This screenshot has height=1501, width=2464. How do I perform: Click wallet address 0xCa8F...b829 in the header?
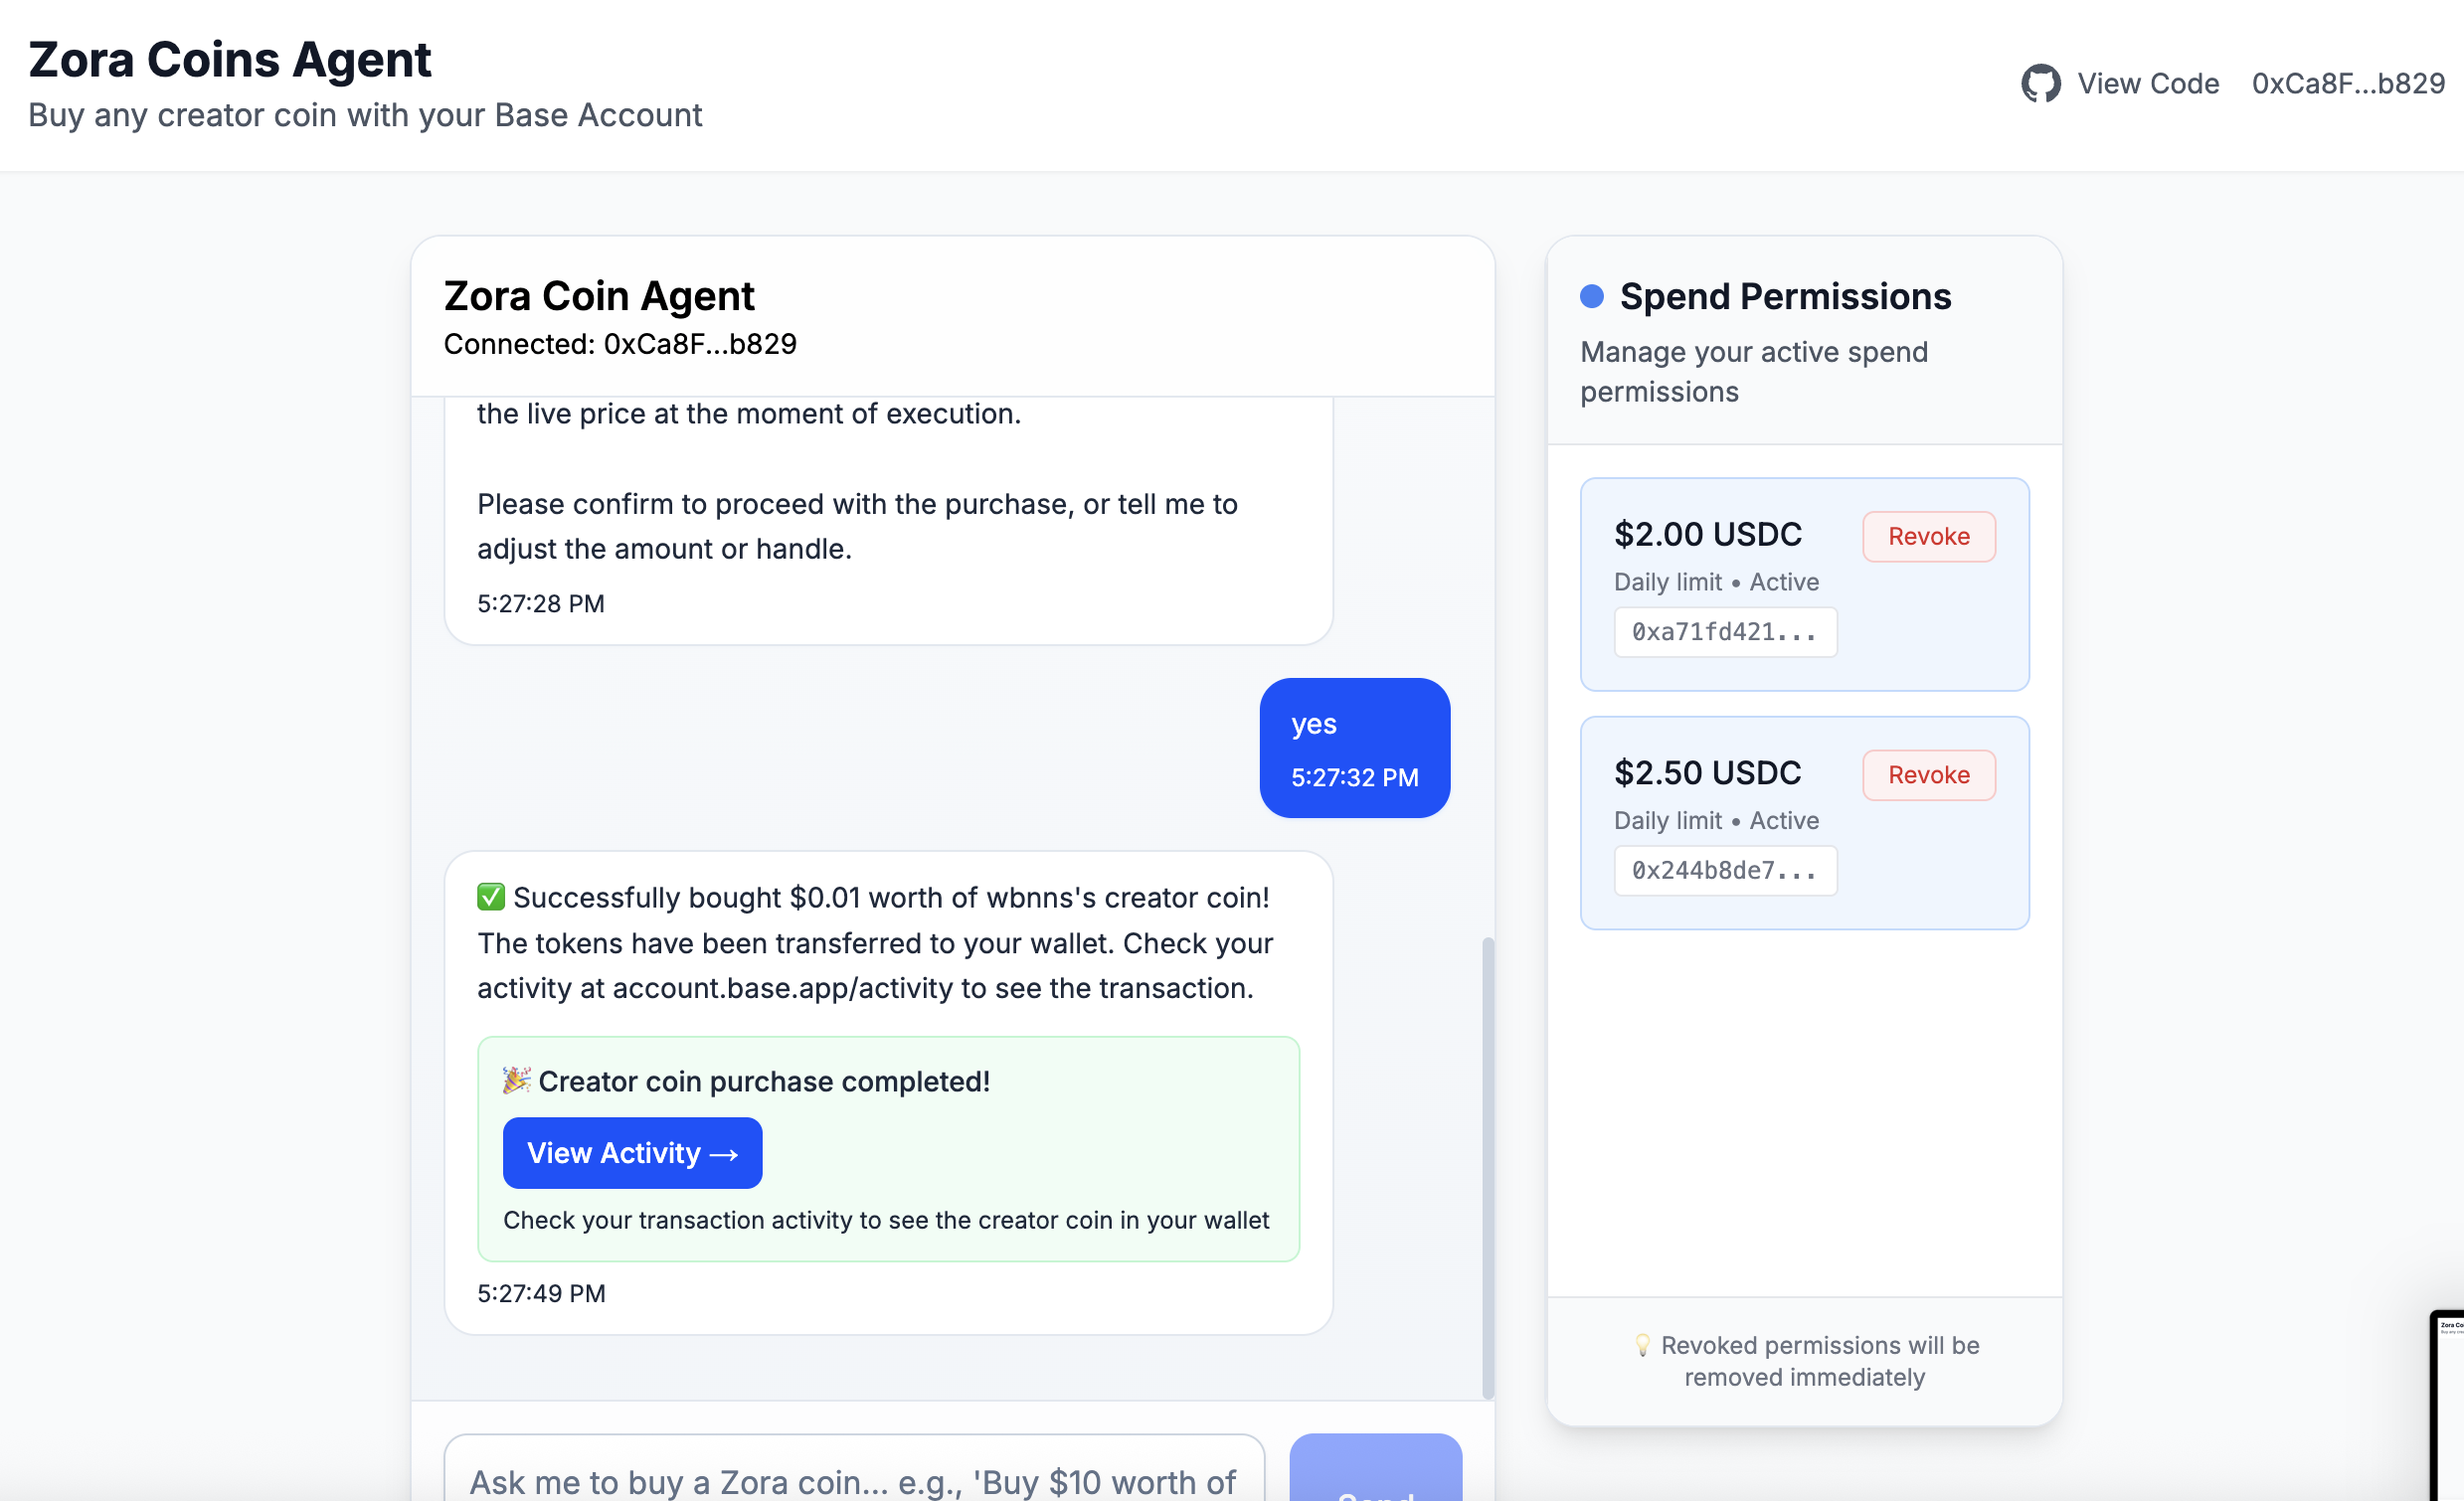(x=2346, y=83)
